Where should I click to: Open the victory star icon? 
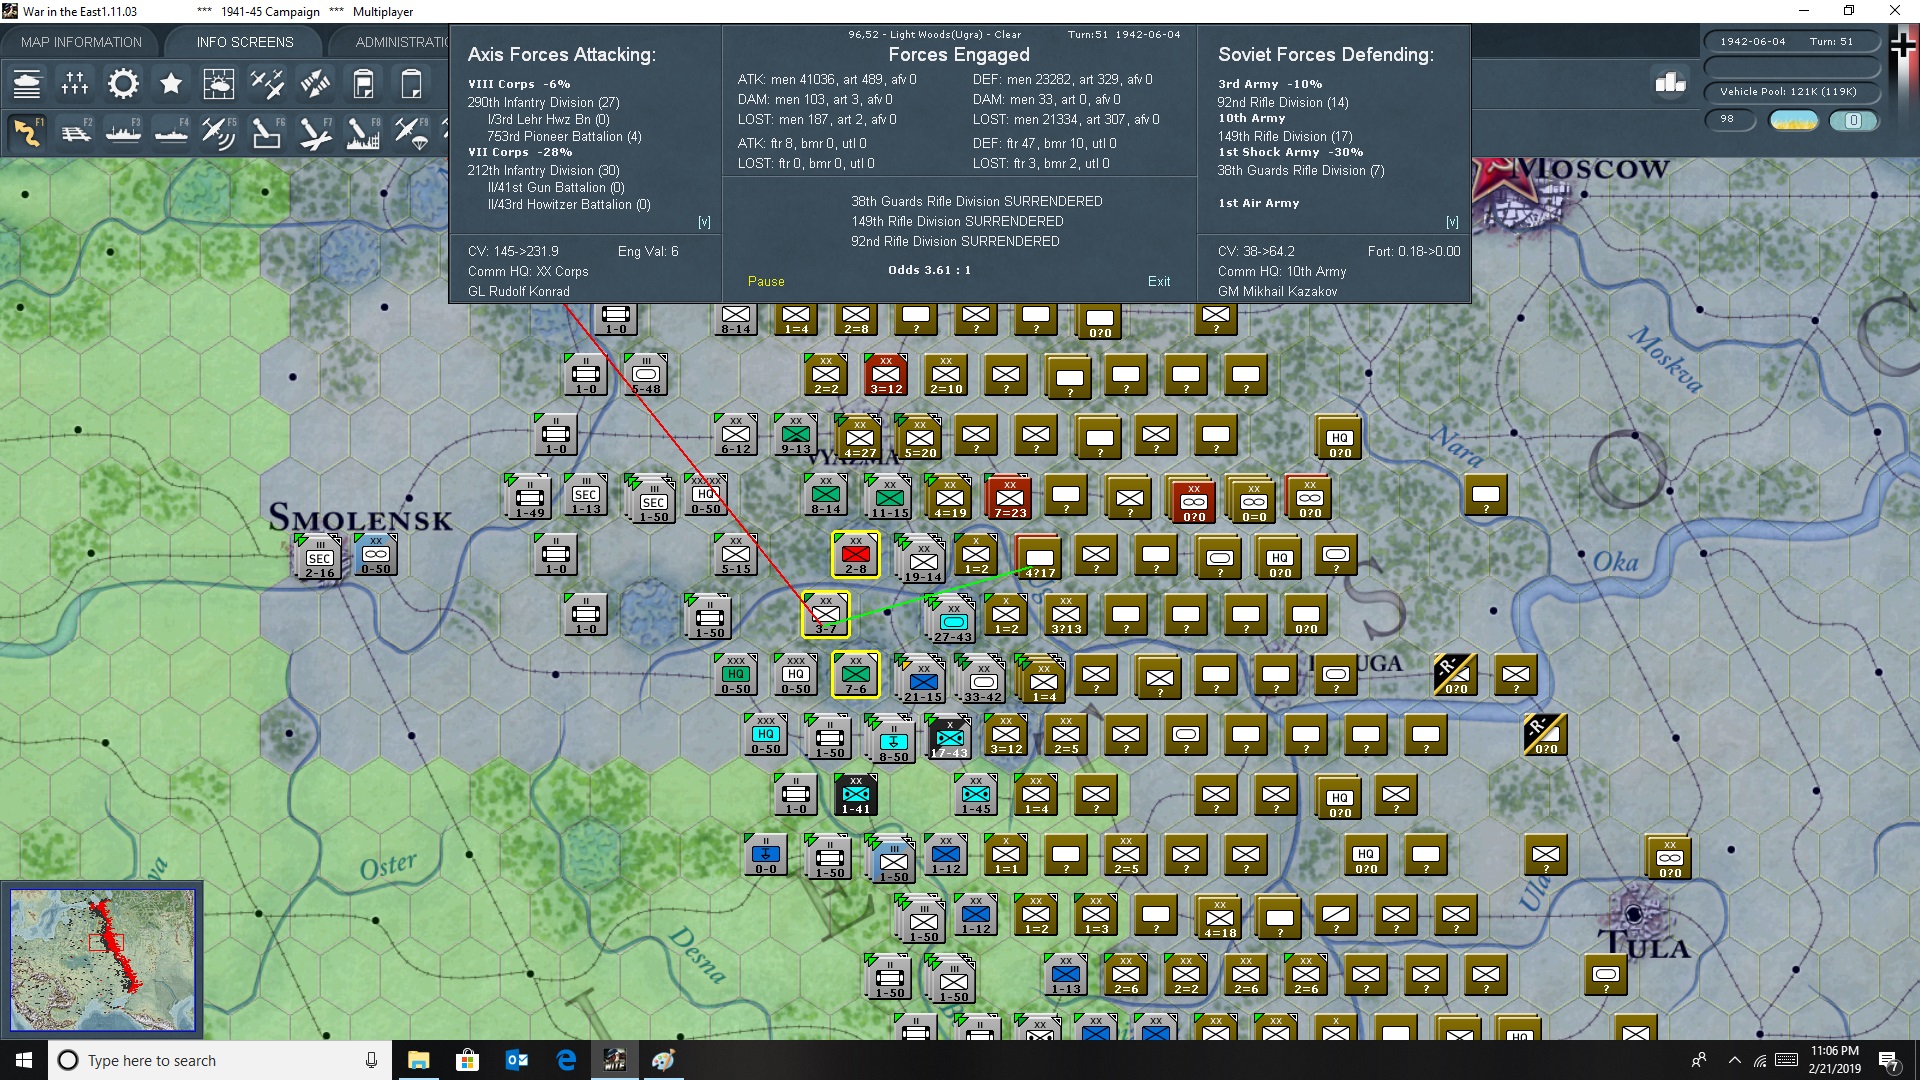point(171,84)
